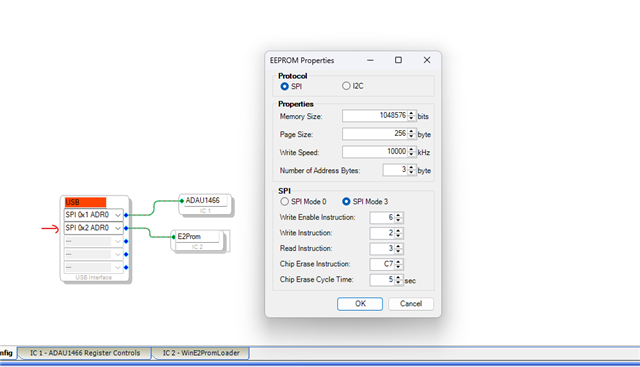Switch to IC 1 - ADAU1466 Register Controls tab
The image size is (640, 367).
85,353
